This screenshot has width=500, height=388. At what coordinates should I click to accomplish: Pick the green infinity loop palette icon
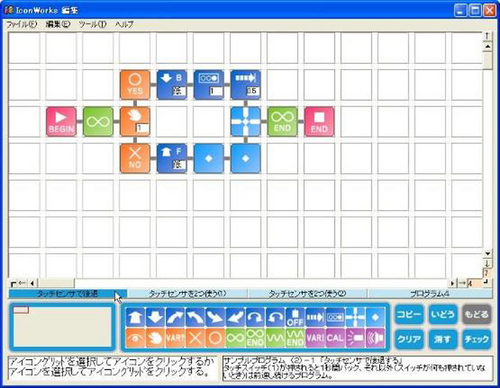(x=235, y=338)
